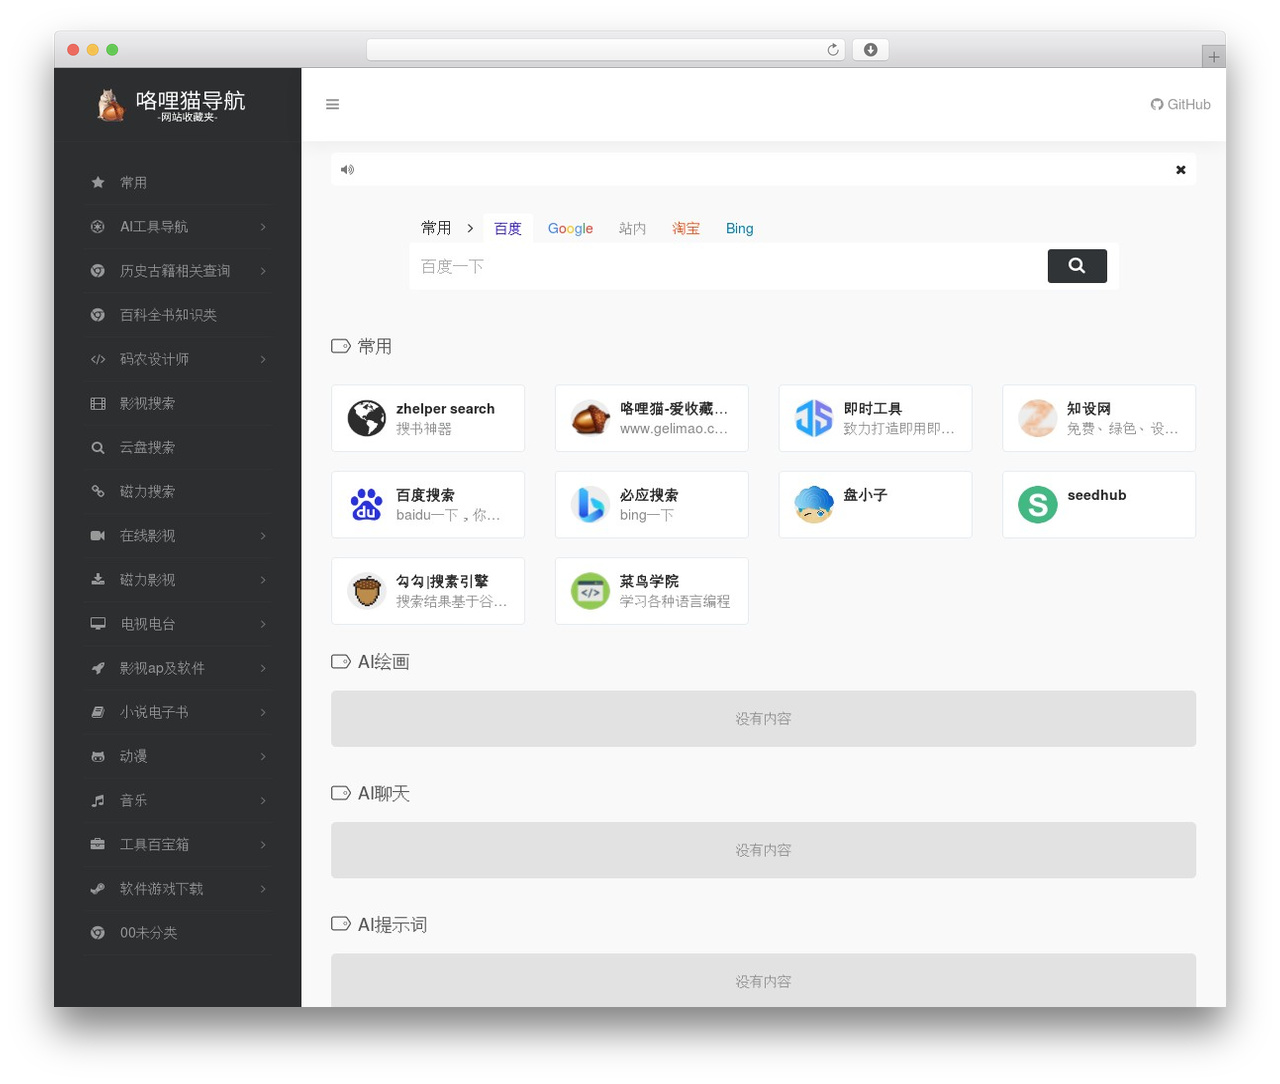Switch to the 站内 search tab
This screenshot has height=1084, width=1280.
pos(632,229)
